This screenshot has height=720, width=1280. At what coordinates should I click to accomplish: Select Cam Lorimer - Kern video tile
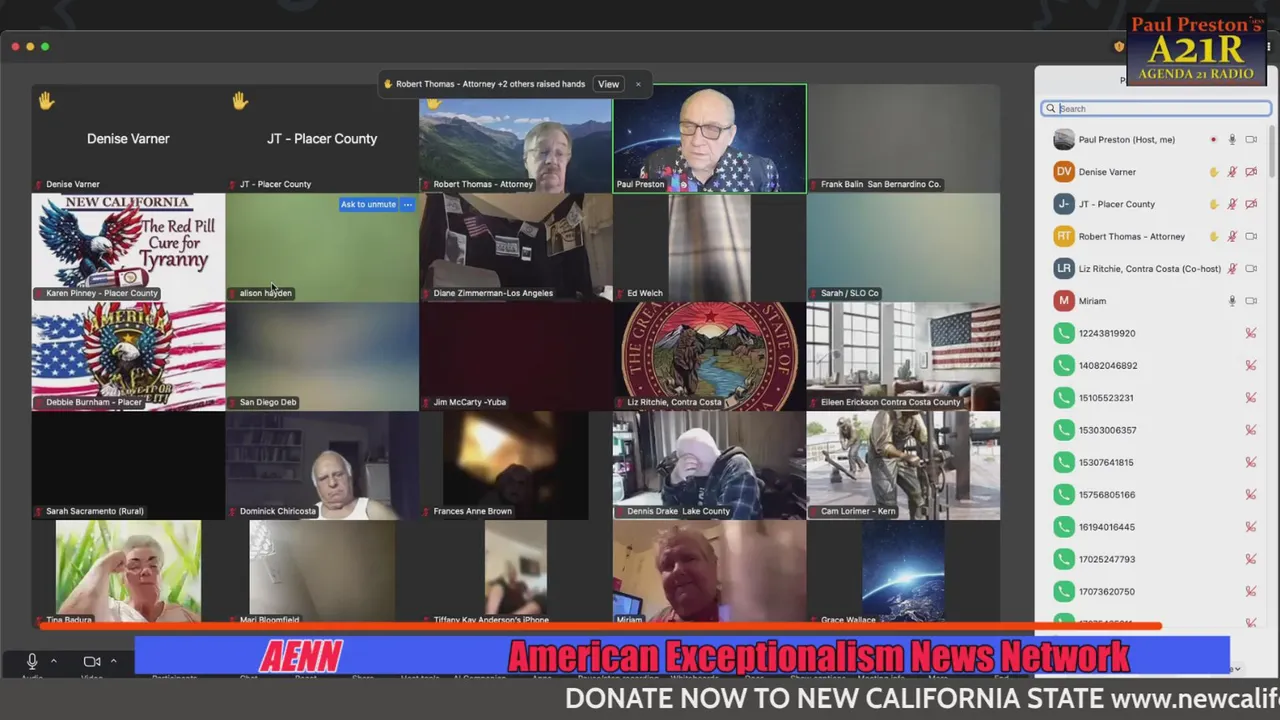(903, 465)
